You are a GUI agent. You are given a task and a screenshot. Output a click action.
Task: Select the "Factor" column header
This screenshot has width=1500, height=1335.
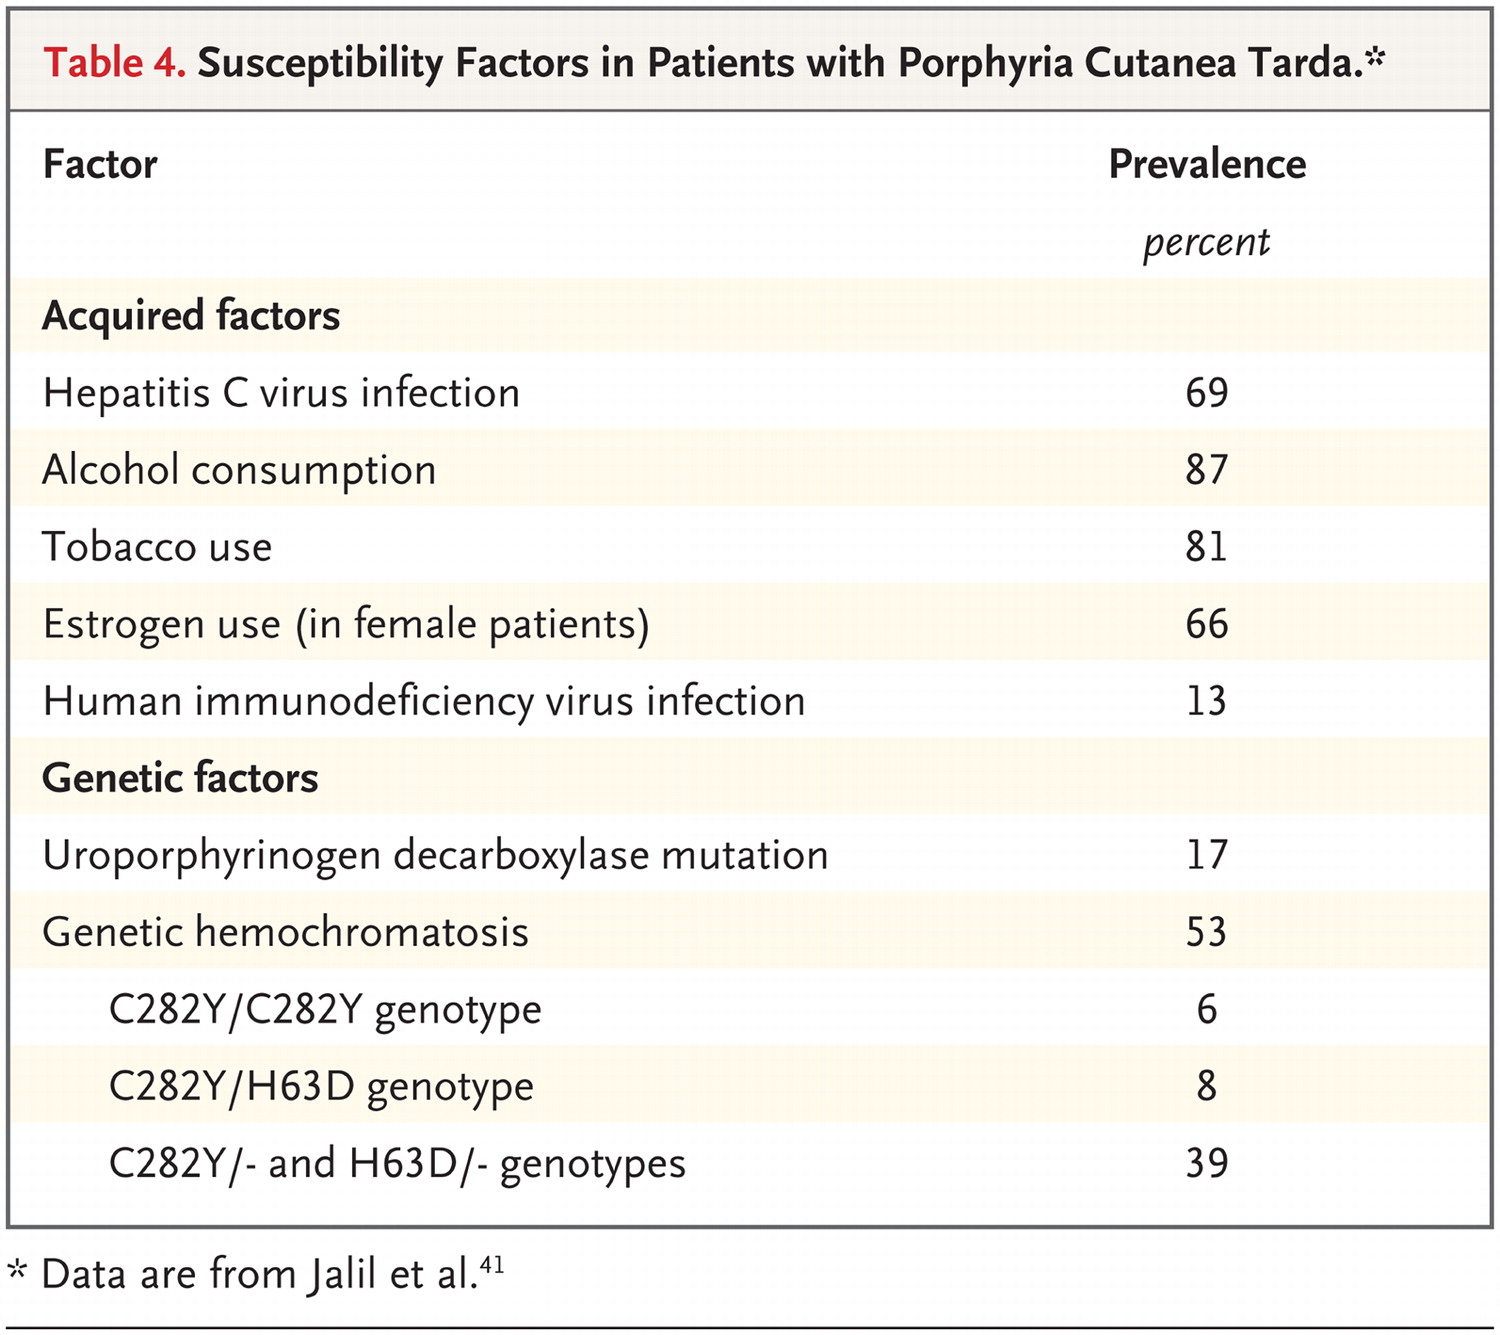tap(100, 164)
